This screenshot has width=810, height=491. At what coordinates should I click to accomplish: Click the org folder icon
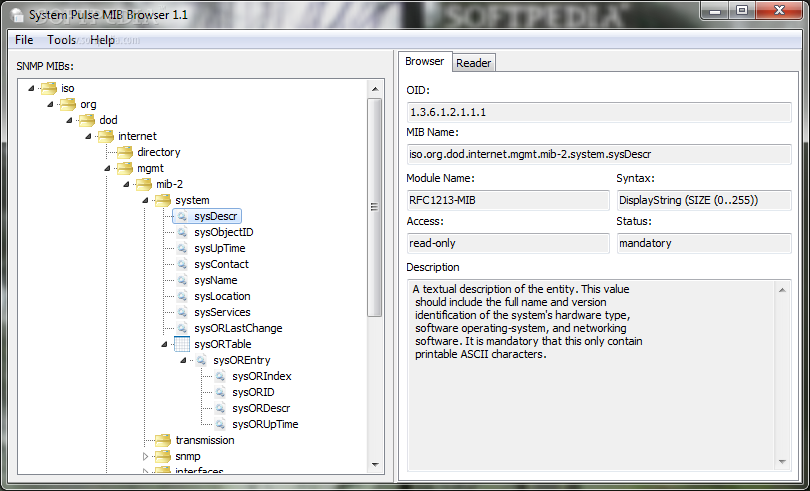tap(68, 104)
